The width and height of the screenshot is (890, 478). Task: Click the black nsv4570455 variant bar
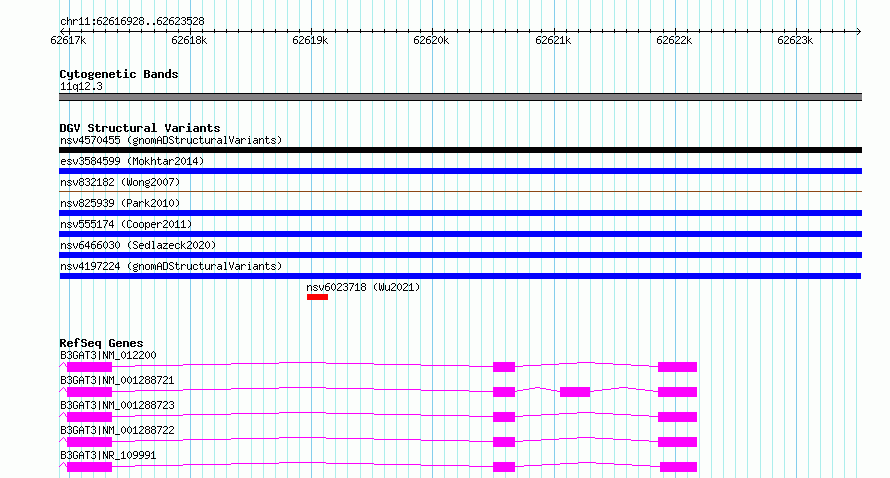tap(460, 150)
